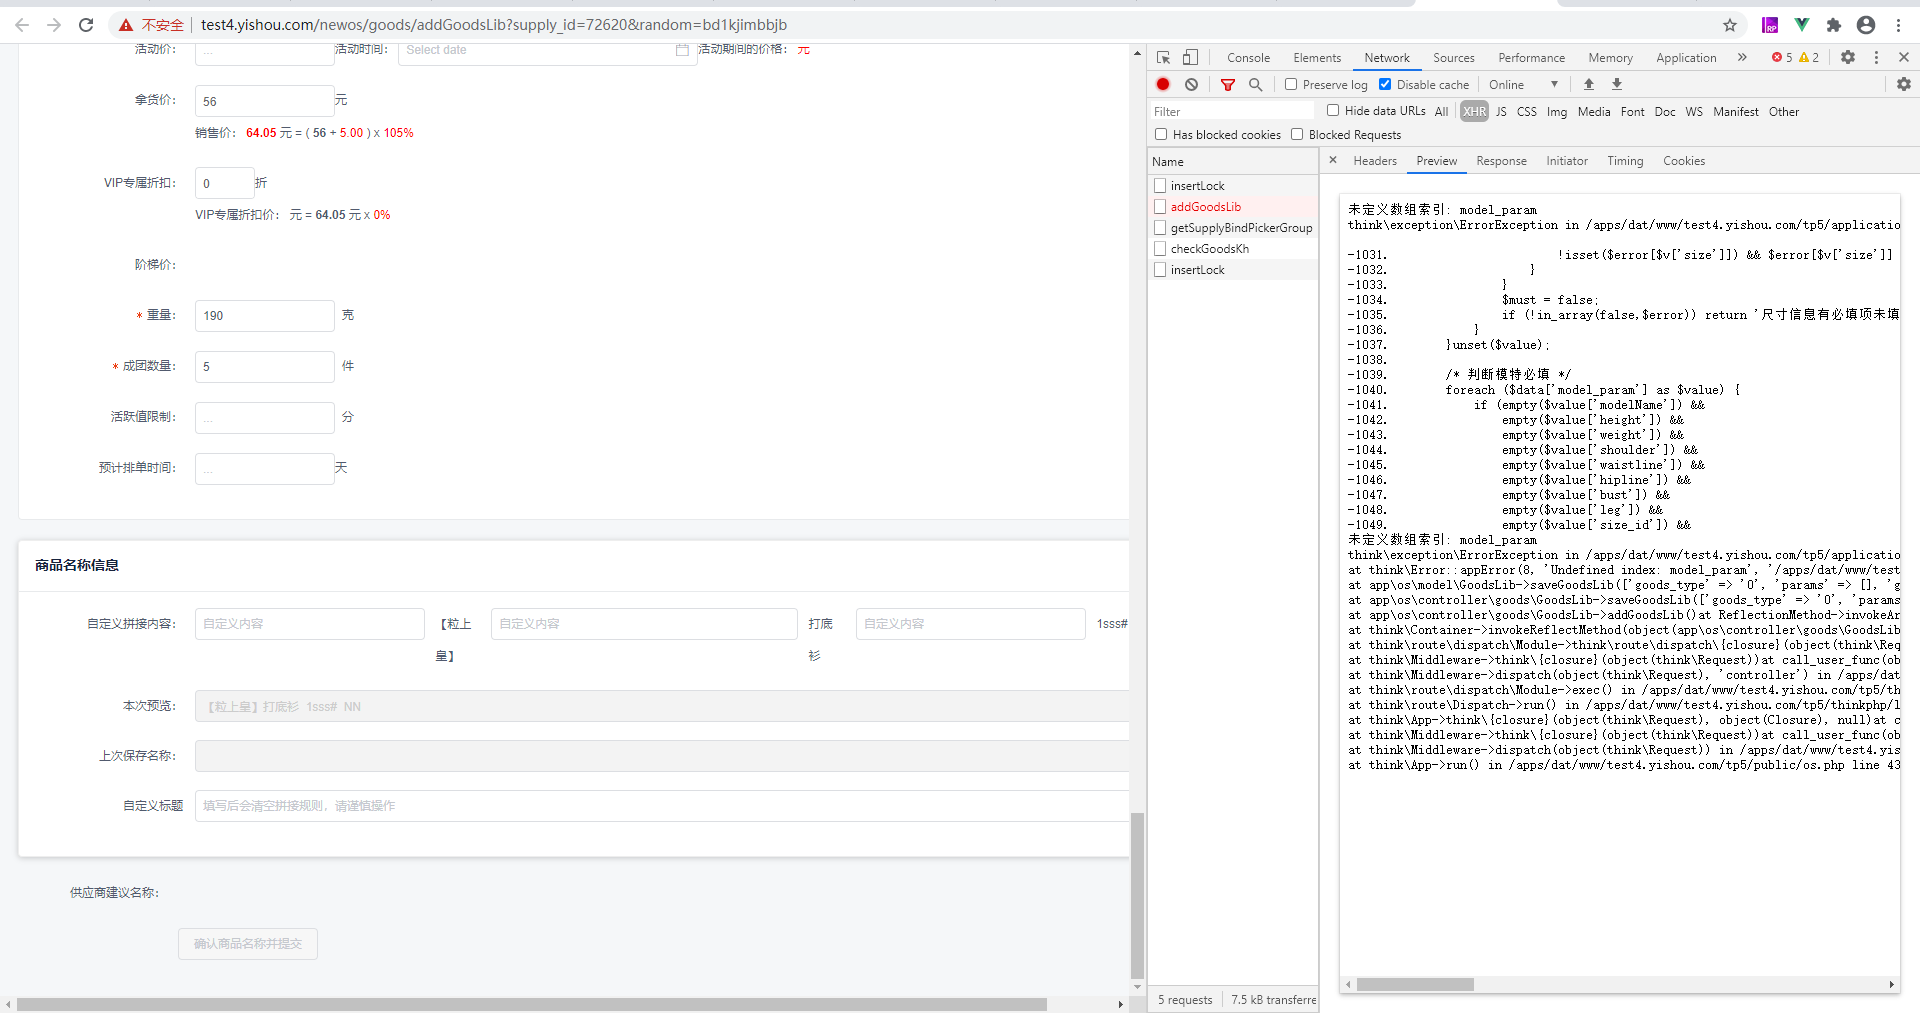Open Chrome three-dot menu

1897,25
